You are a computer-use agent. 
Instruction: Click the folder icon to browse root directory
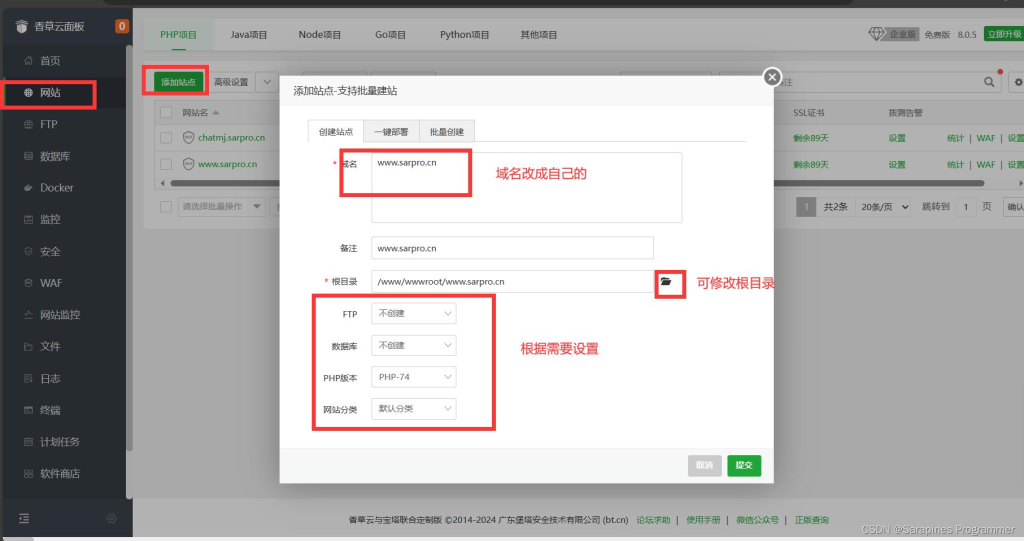[665, 282]
